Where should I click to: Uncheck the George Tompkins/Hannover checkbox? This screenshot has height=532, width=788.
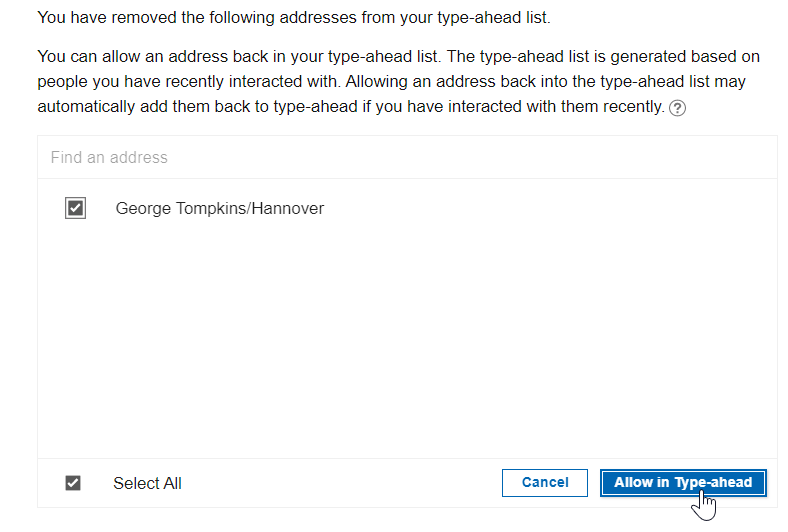[75, 208]
